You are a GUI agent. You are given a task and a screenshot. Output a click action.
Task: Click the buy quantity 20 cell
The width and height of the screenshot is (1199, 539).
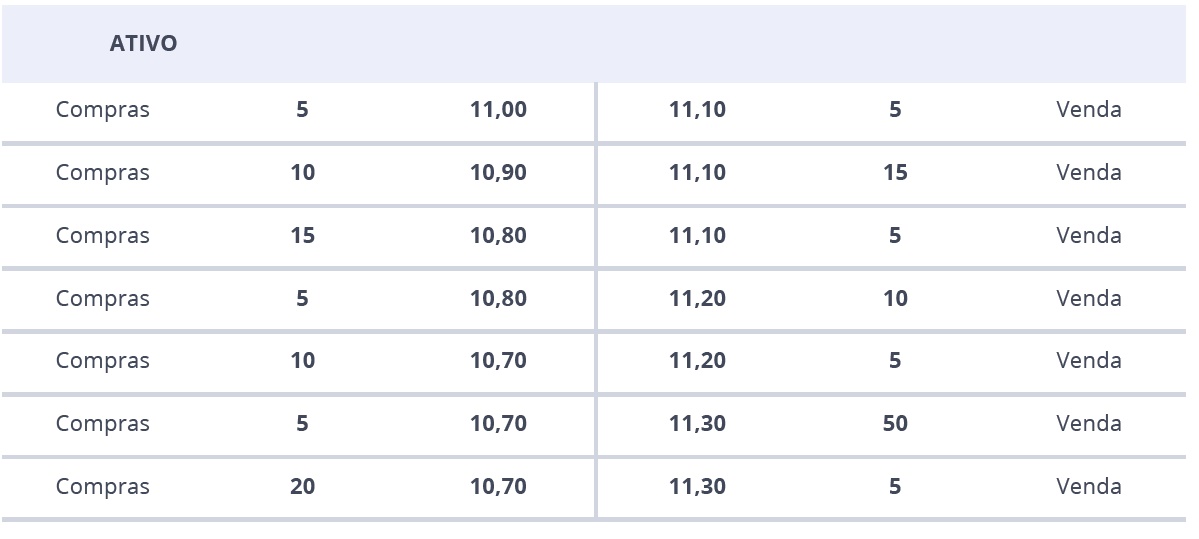[302, 486]
